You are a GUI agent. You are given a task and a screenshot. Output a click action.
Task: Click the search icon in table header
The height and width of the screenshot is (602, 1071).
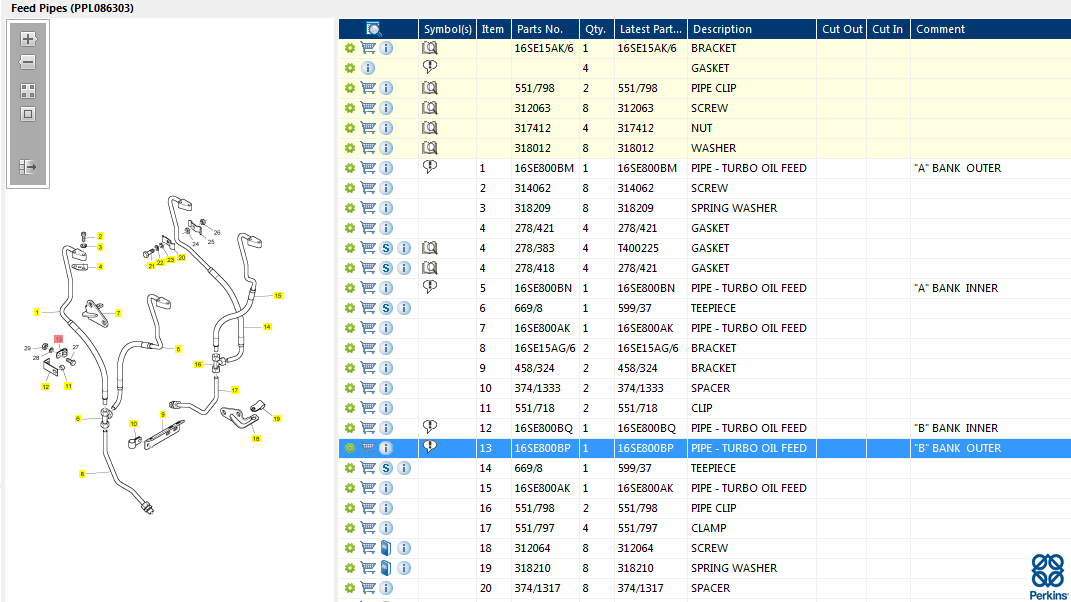(374, 29)
